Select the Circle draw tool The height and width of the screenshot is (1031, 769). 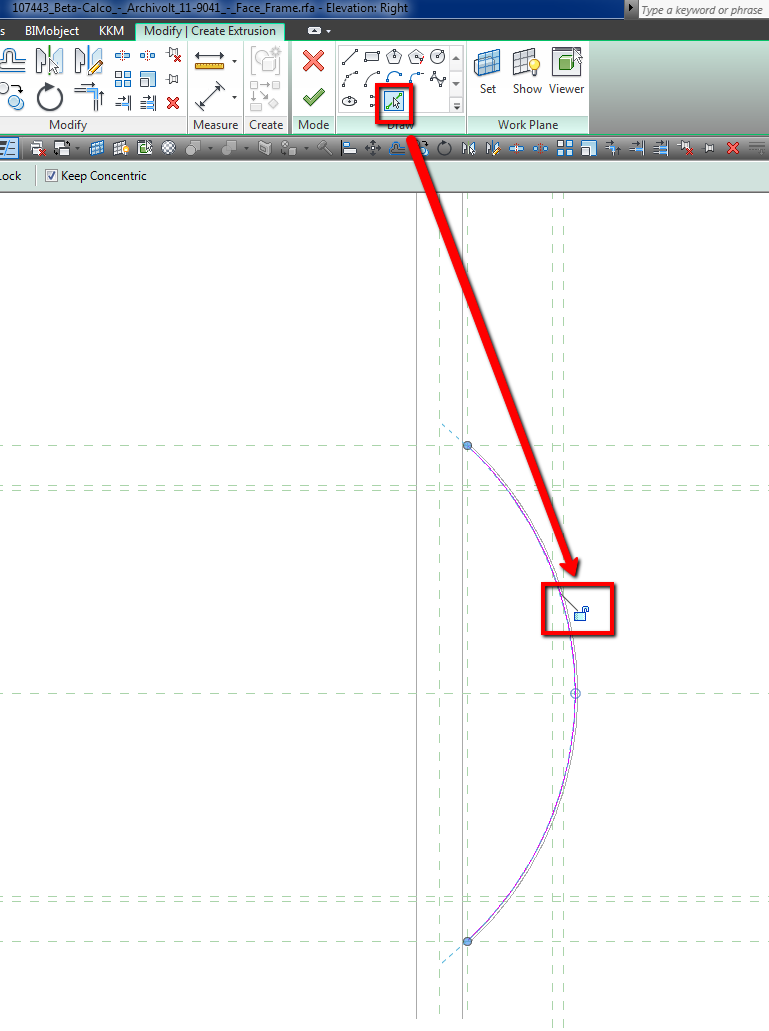click(438, 57)
